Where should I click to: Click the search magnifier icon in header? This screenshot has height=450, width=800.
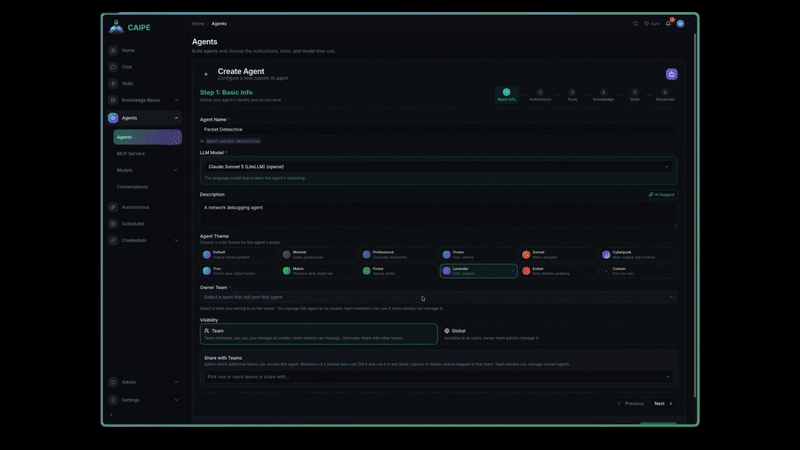pyautogui.click(x=635, y=23)
